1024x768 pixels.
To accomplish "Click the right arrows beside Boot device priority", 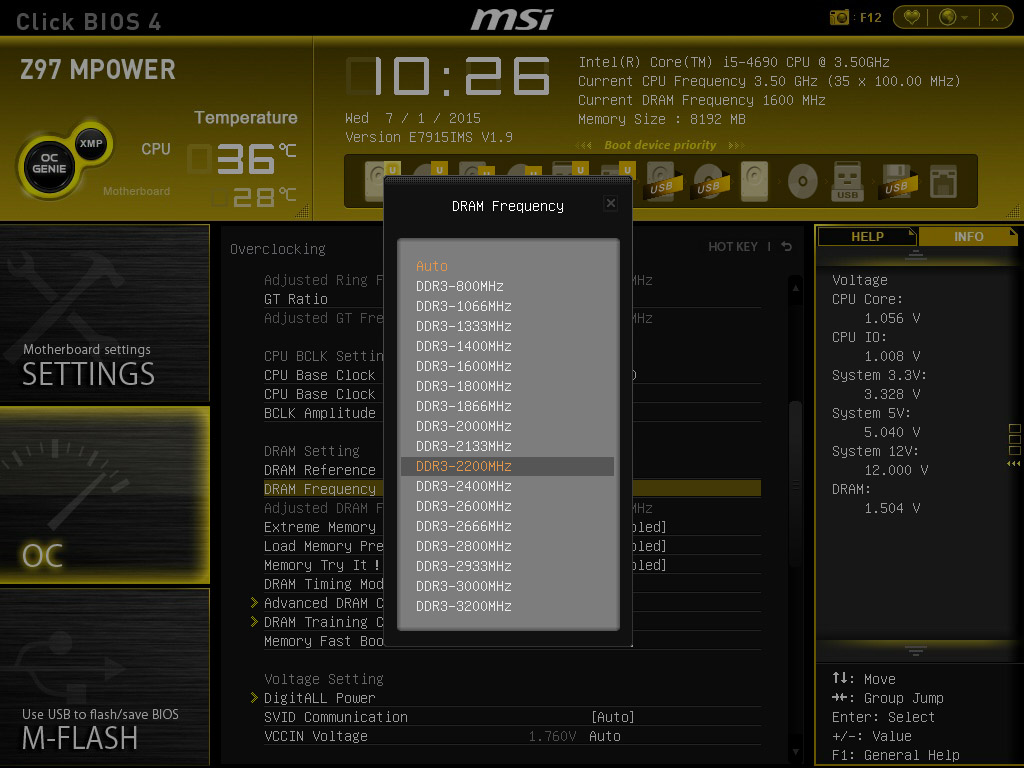I will click(736, 145).
